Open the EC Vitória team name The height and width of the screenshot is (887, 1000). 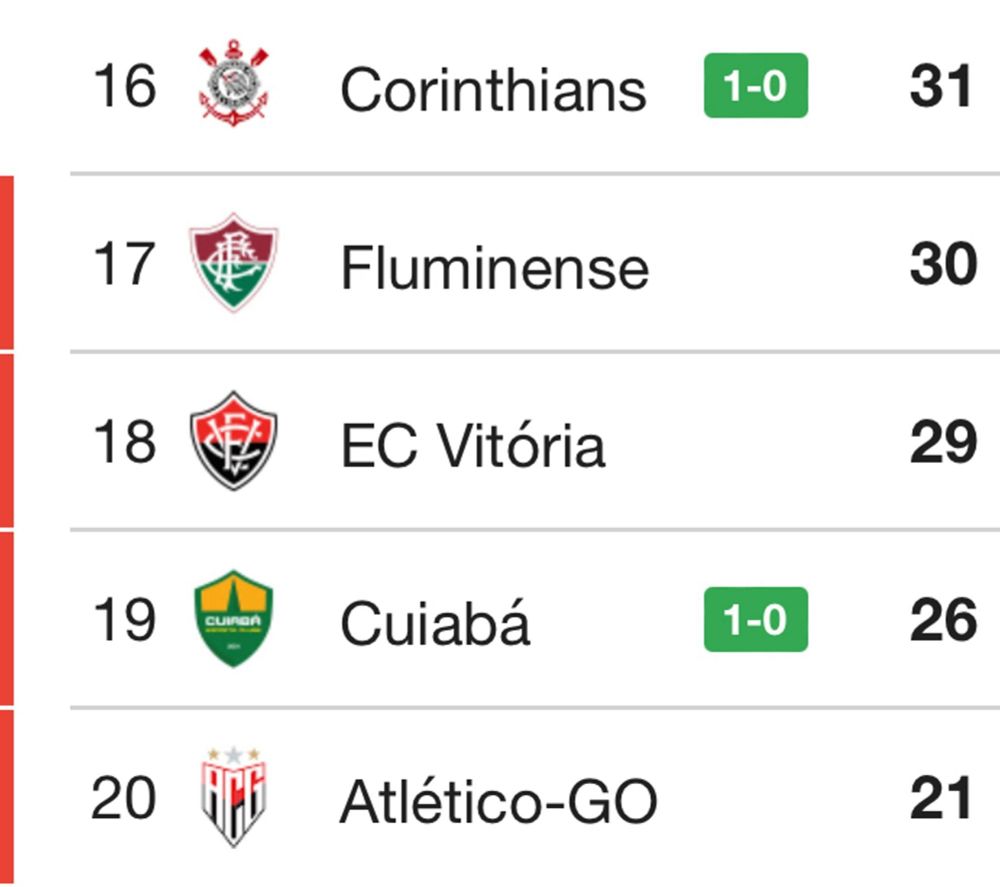pos(473,446)
